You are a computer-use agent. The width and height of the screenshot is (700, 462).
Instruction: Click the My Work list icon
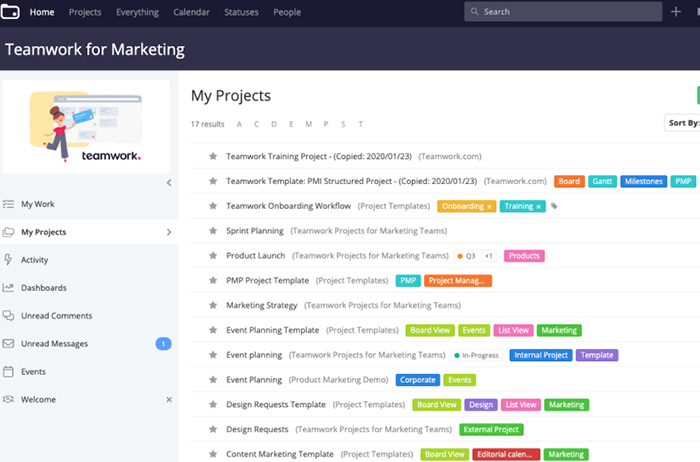pos(8,204)
